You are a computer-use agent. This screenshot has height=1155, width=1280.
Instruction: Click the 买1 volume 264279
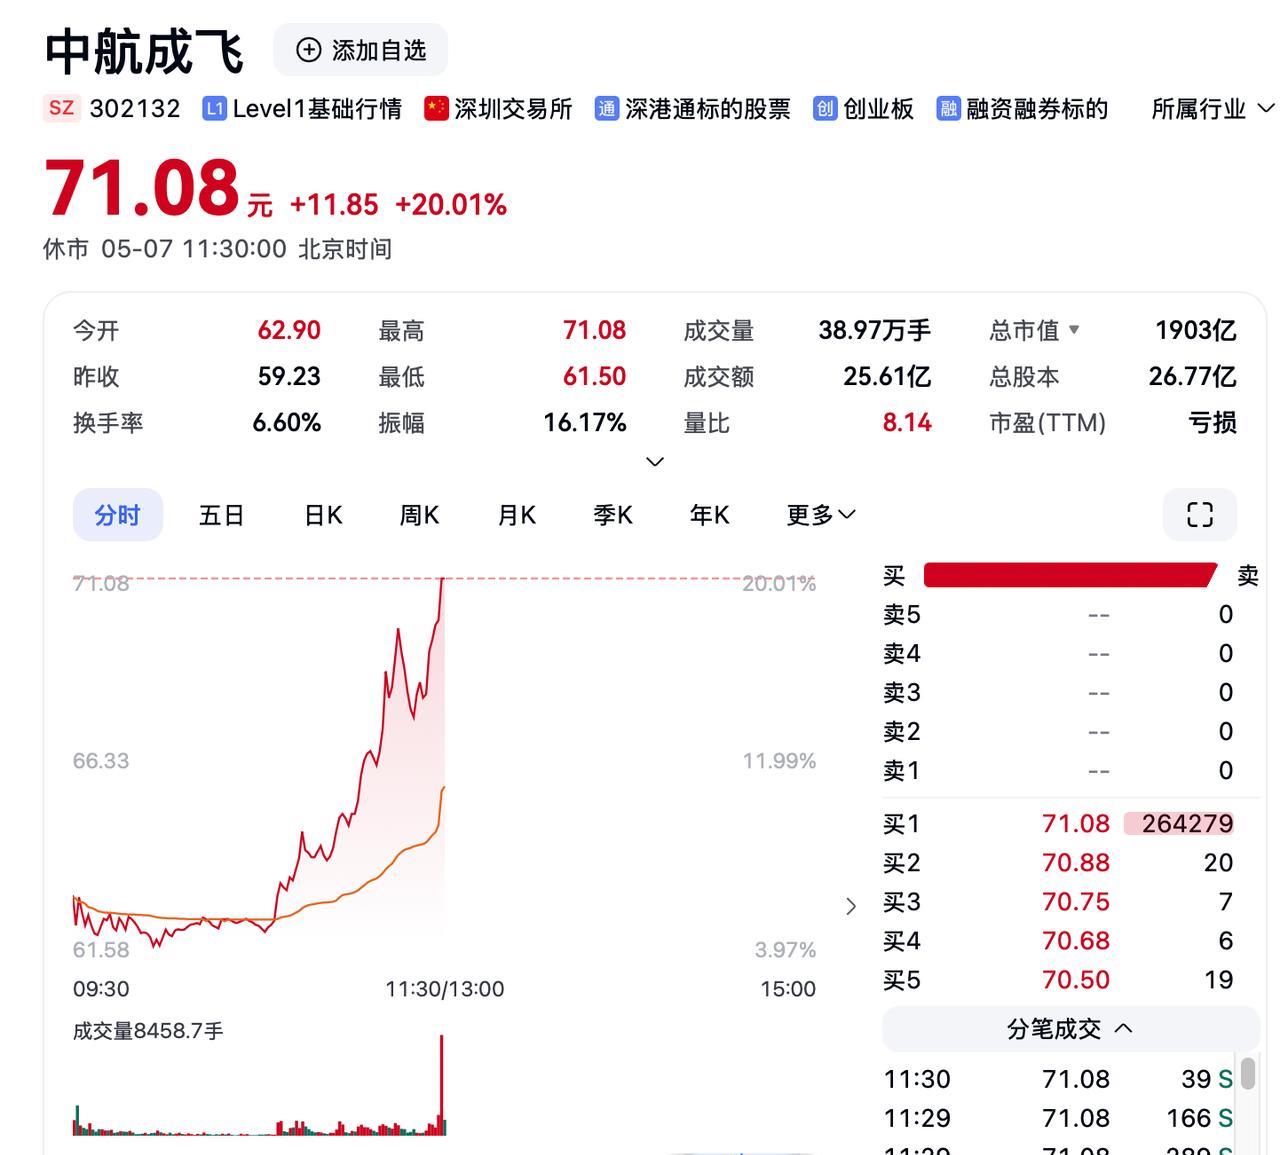(x=1187, y=823)
